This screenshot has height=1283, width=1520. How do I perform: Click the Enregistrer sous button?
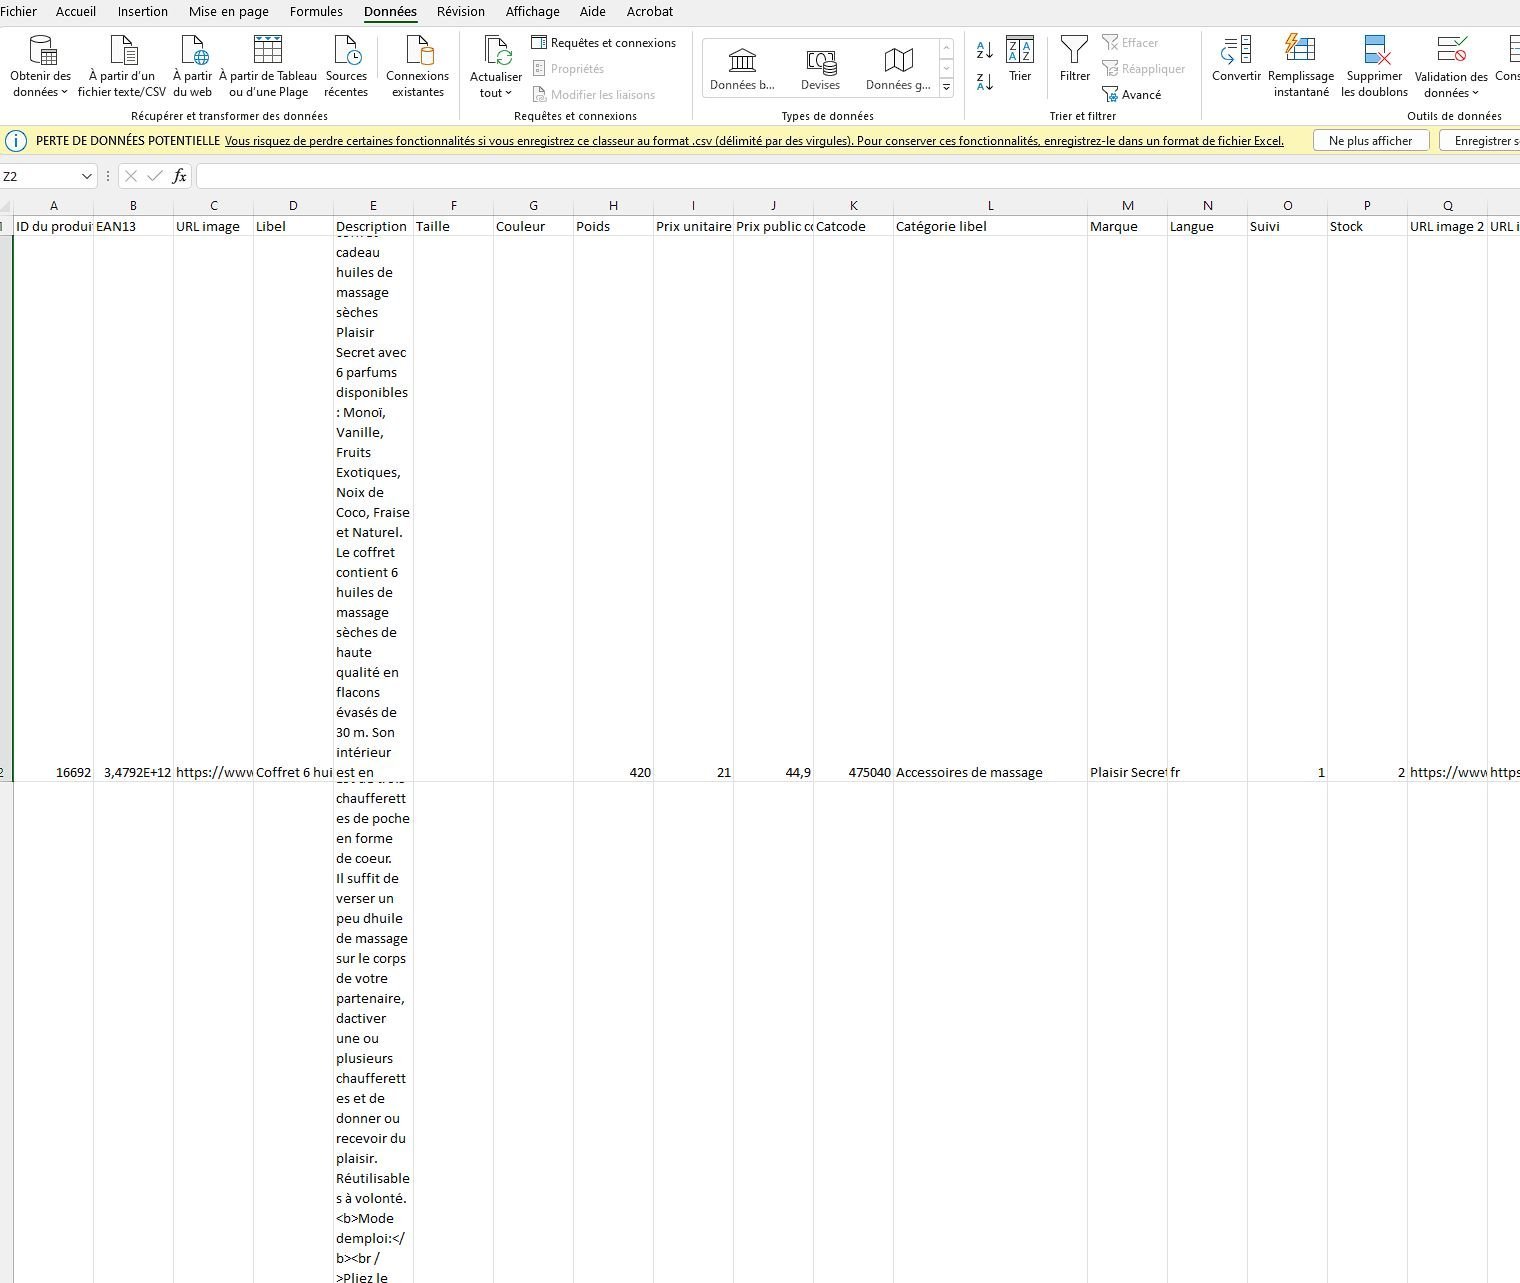click(1482, 141)
